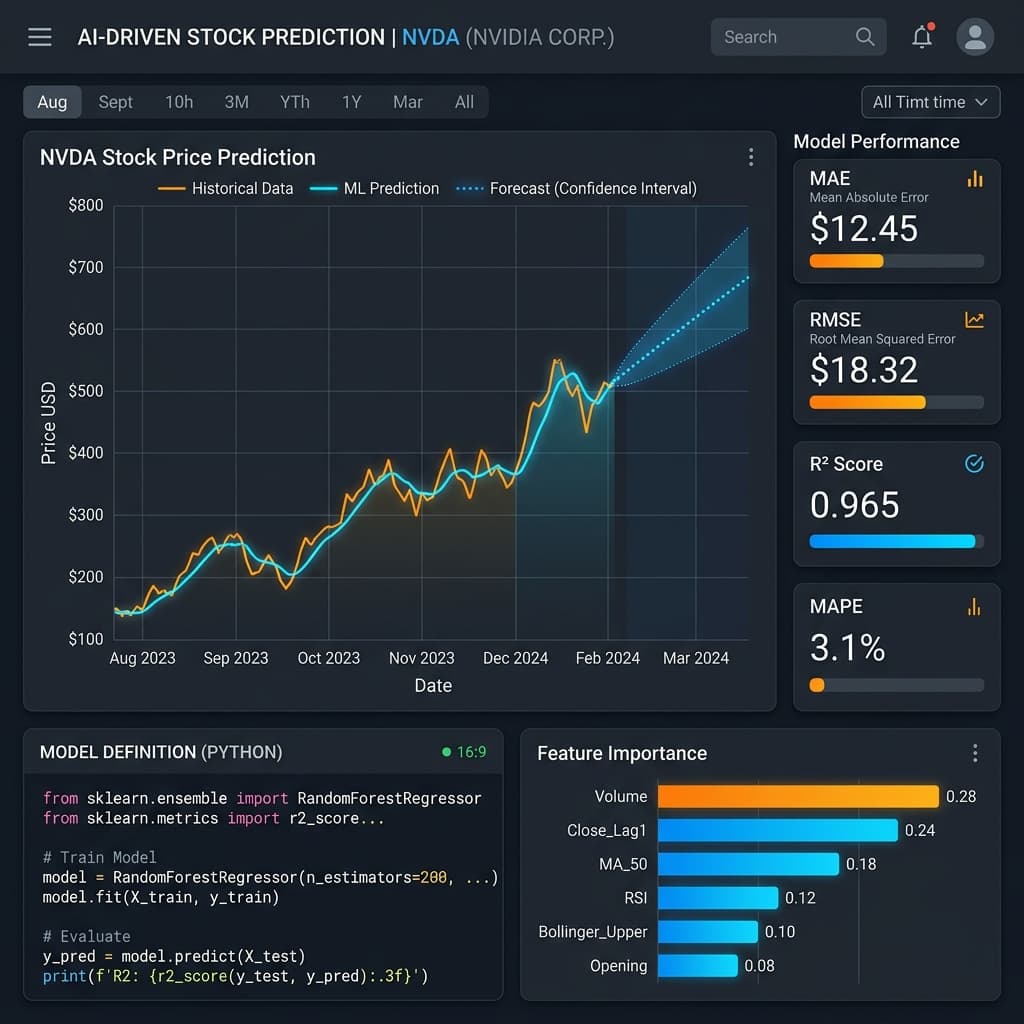The width and height of the screenshot is (1024, 1024).
Task: Click the R² Score checkmark icon
Action: [974, 464]
